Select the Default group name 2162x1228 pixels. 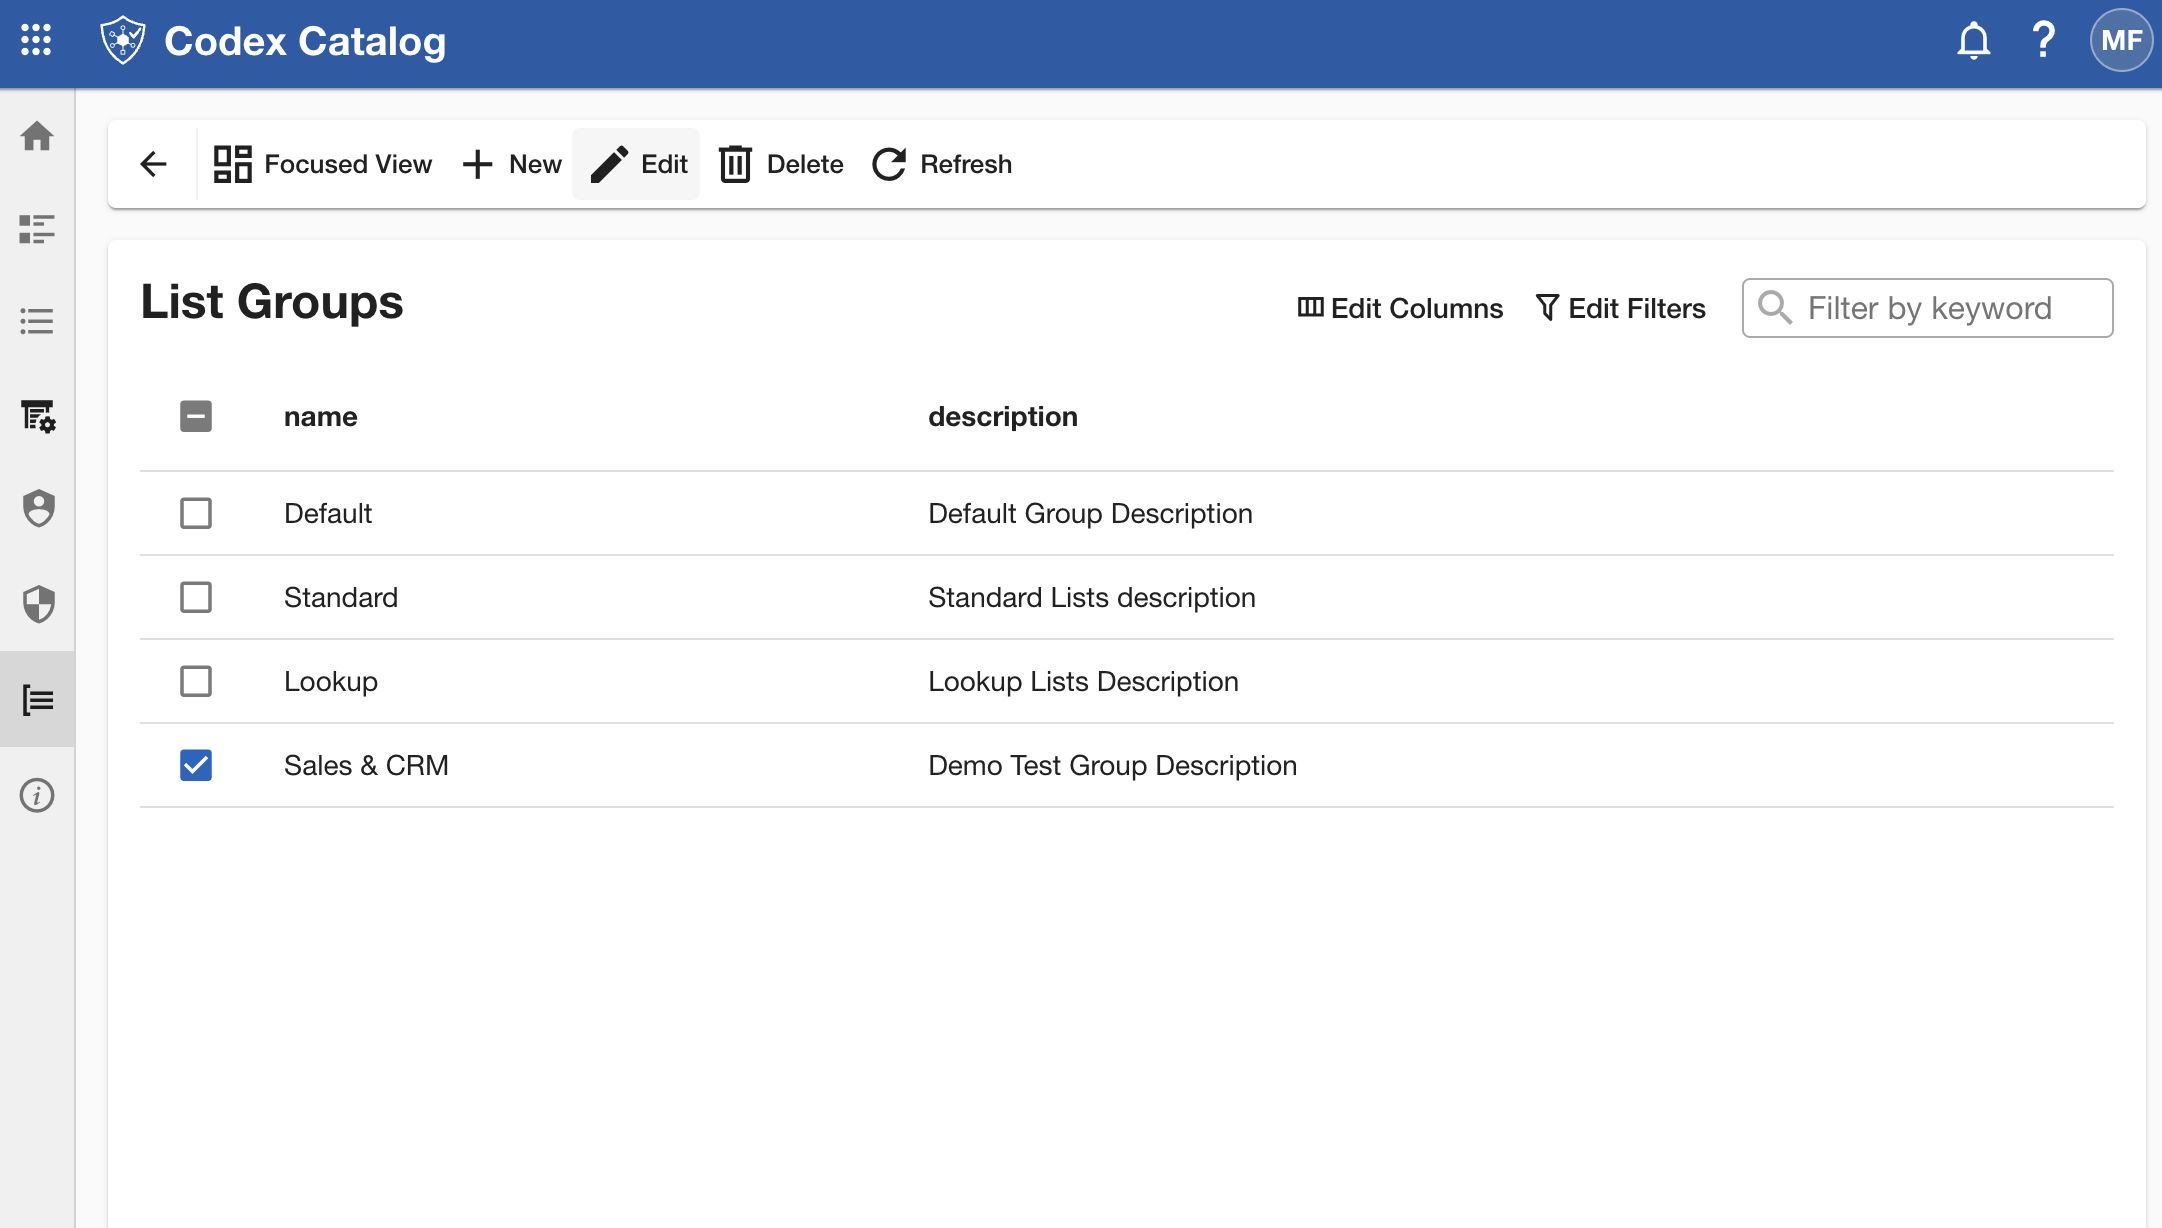[x=328, y=513]
